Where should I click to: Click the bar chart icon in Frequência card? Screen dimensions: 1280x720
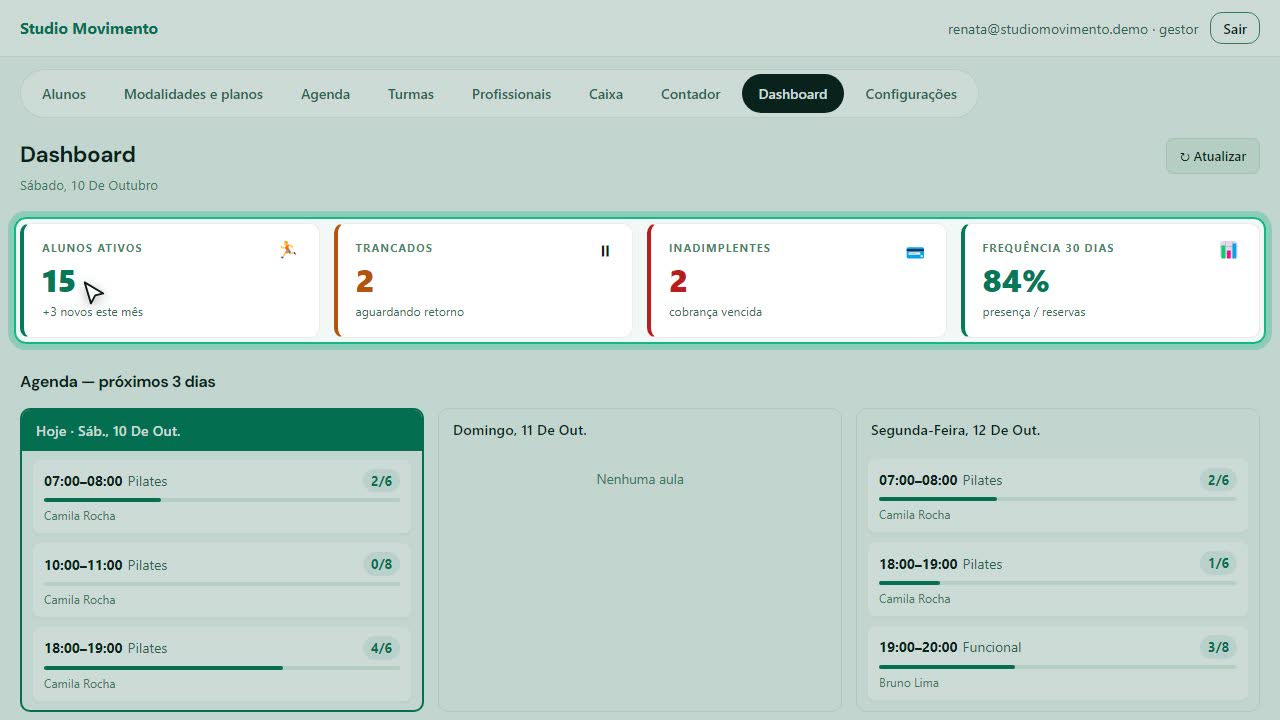[x=1229, y=250]
